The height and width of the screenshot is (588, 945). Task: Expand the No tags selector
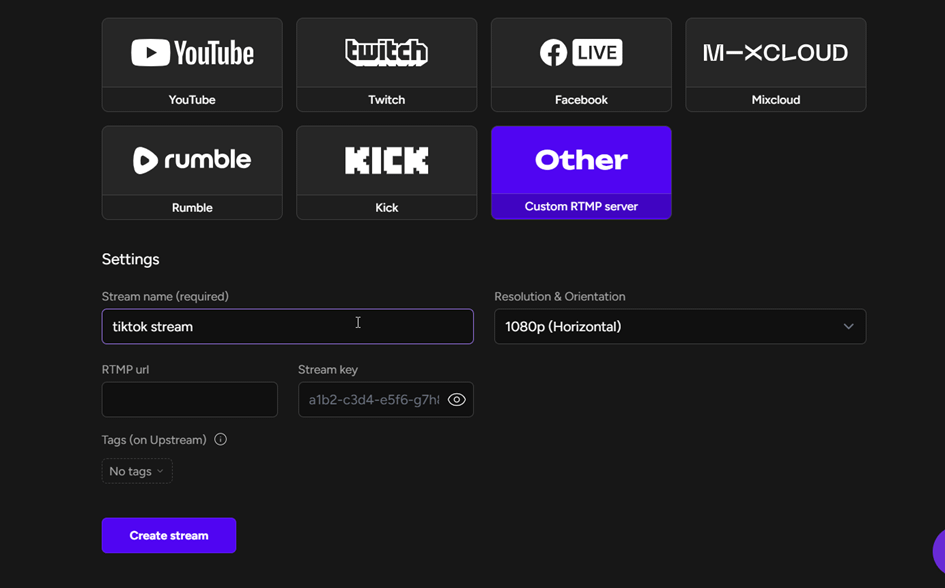click(136, 471)
